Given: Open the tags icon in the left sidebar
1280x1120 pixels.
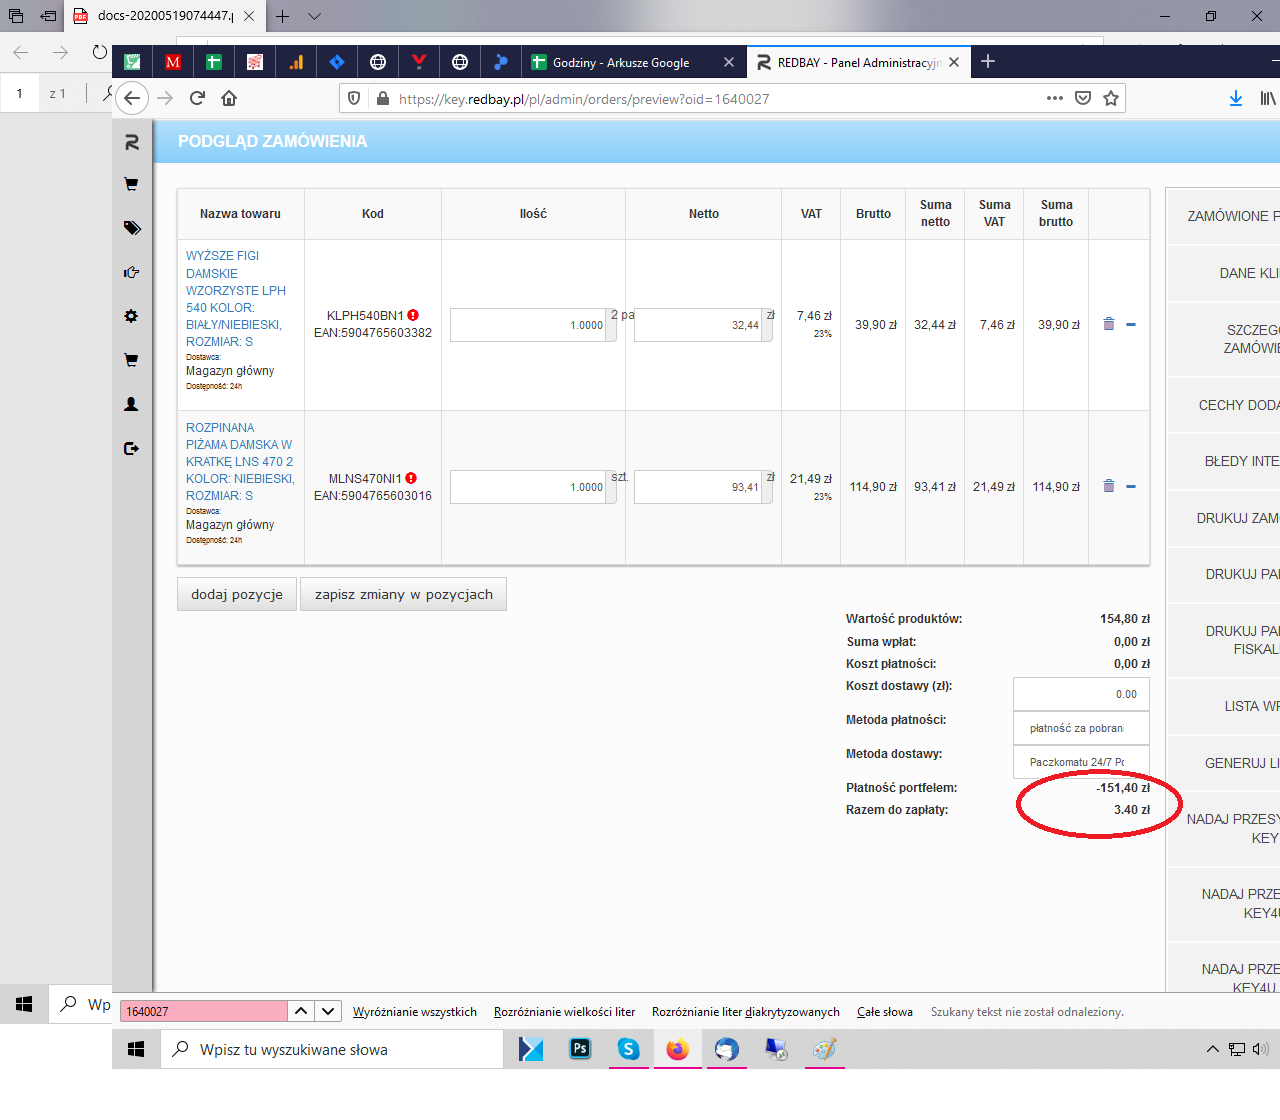Looking at the screenshot, I should pyautogui.click(x=132, y=228).
